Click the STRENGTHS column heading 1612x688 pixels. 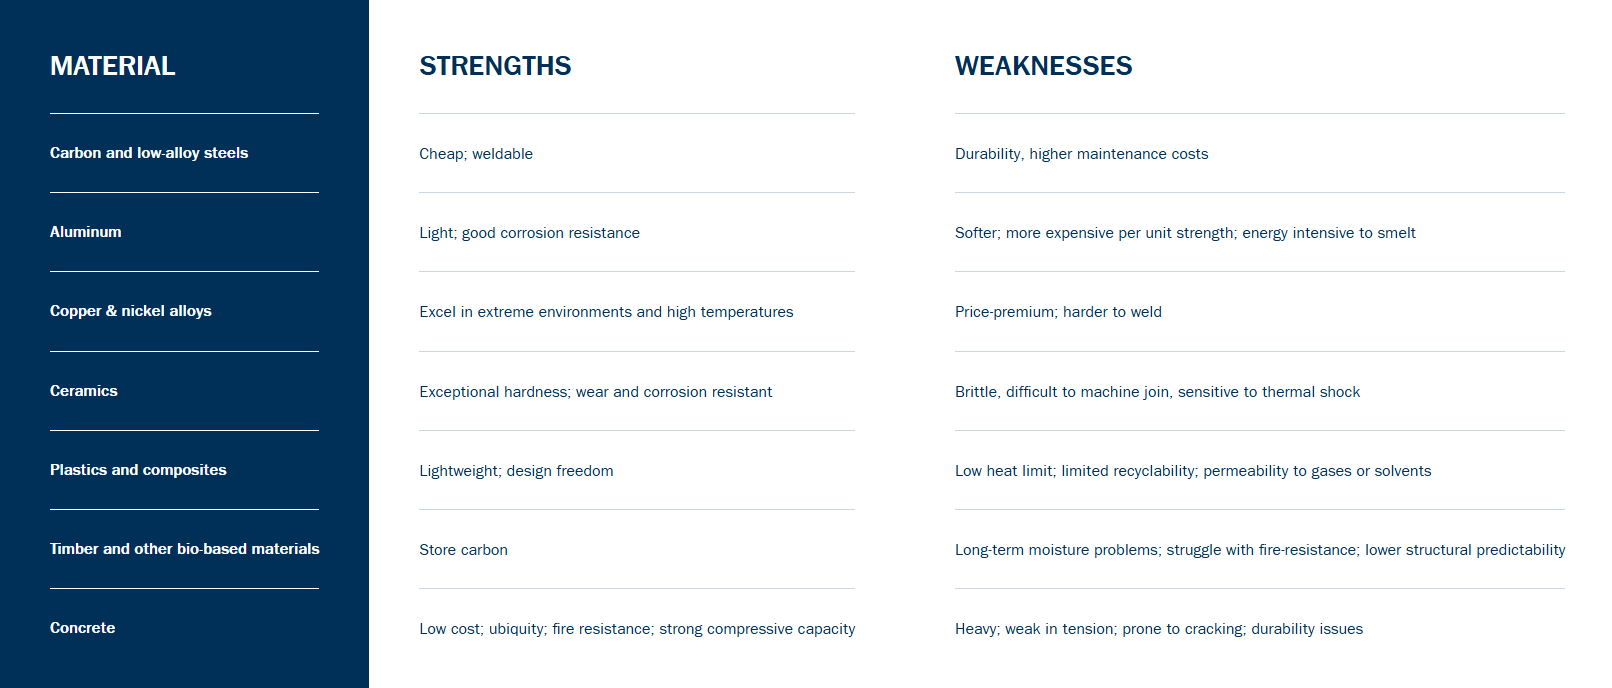pyautogui.click(x=495, y=66)
